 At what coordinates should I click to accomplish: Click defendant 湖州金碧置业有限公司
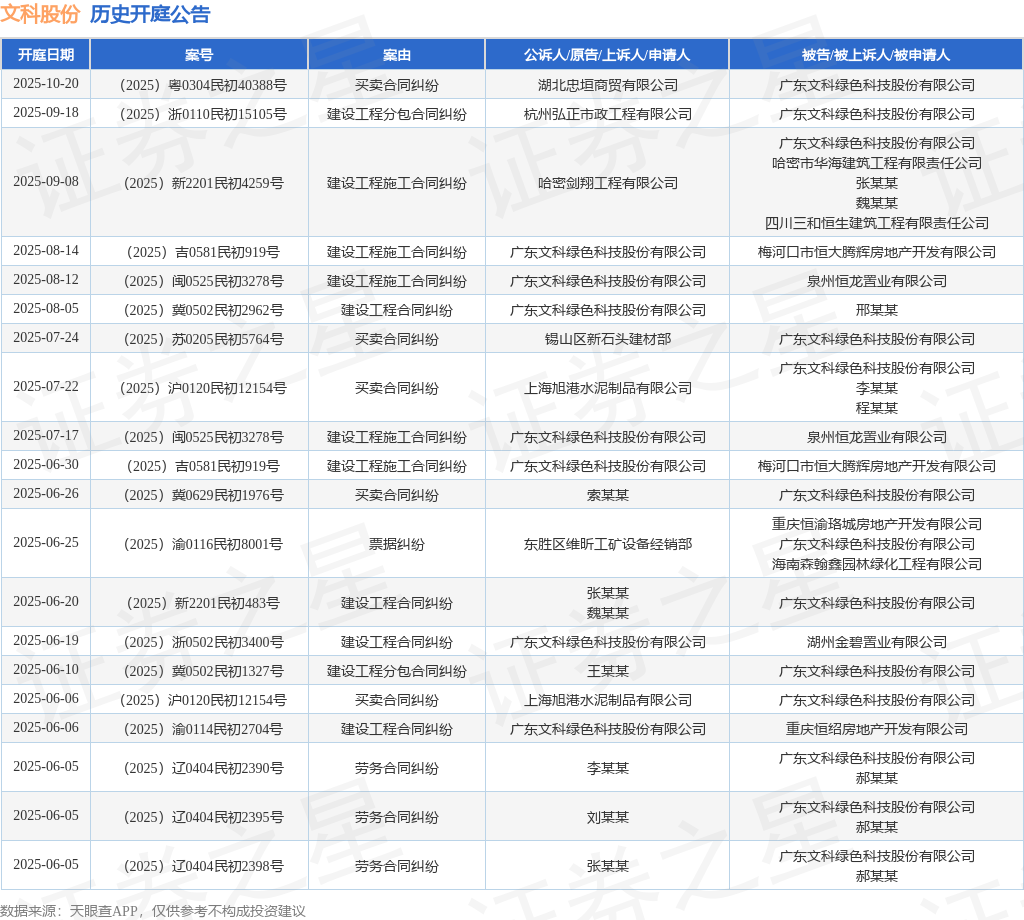point(876,642)
